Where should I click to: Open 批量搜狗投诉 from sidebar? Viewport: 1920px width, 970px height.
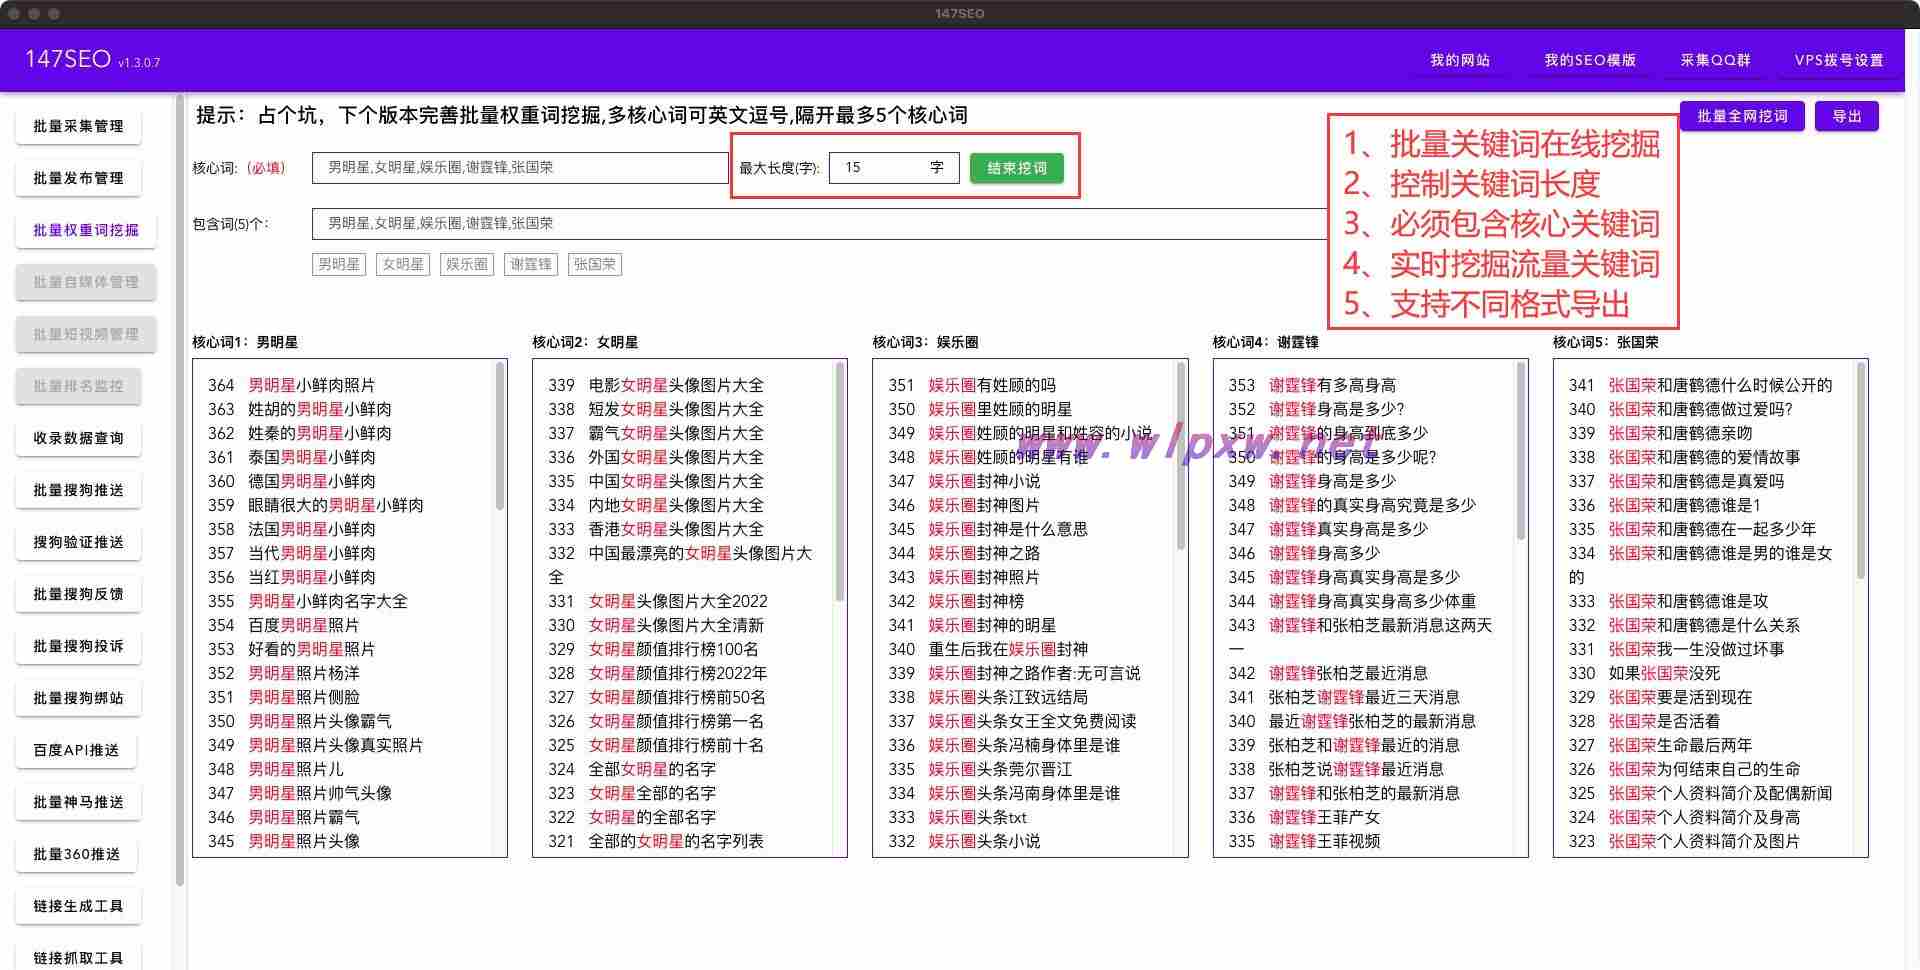click(78, 646)
